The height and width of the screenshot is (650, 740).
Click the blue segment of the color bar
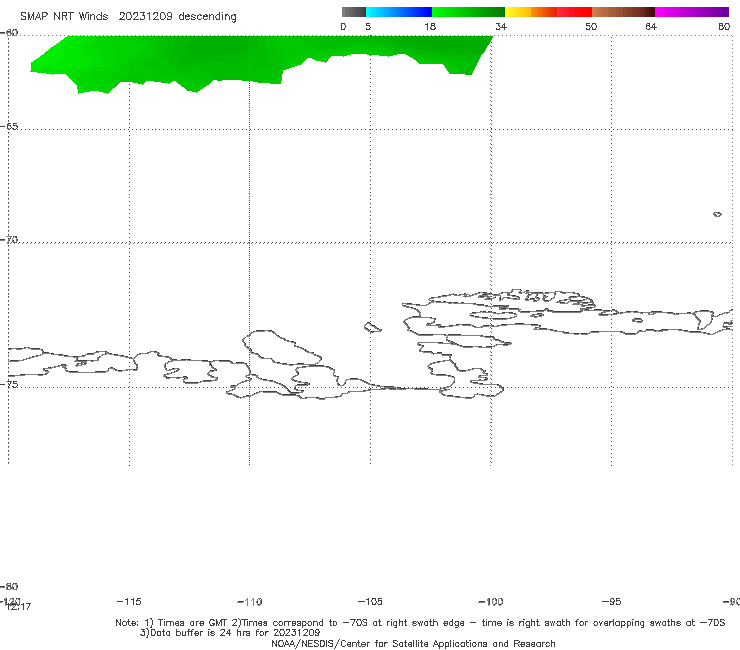[x=399, y=12]
